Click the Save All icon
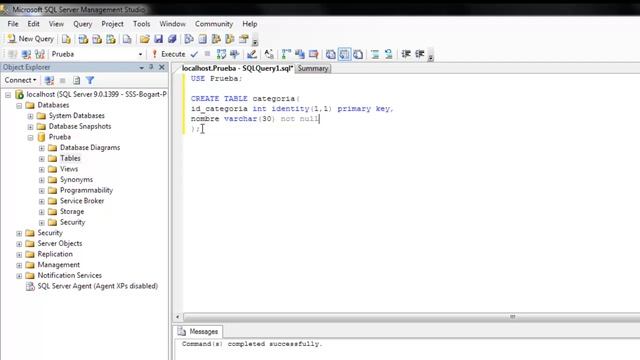640x360 pixels. 172,39
